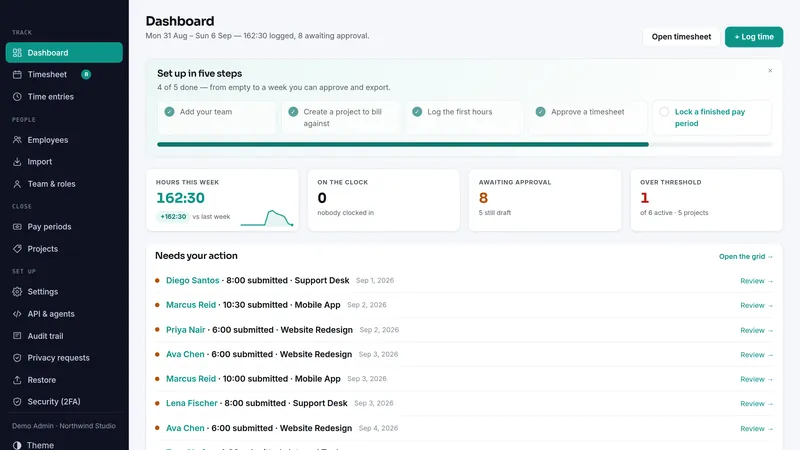Review Priya Nair Website Redesign entry
This screenshot has width=800, height=450.
[757, 330]
